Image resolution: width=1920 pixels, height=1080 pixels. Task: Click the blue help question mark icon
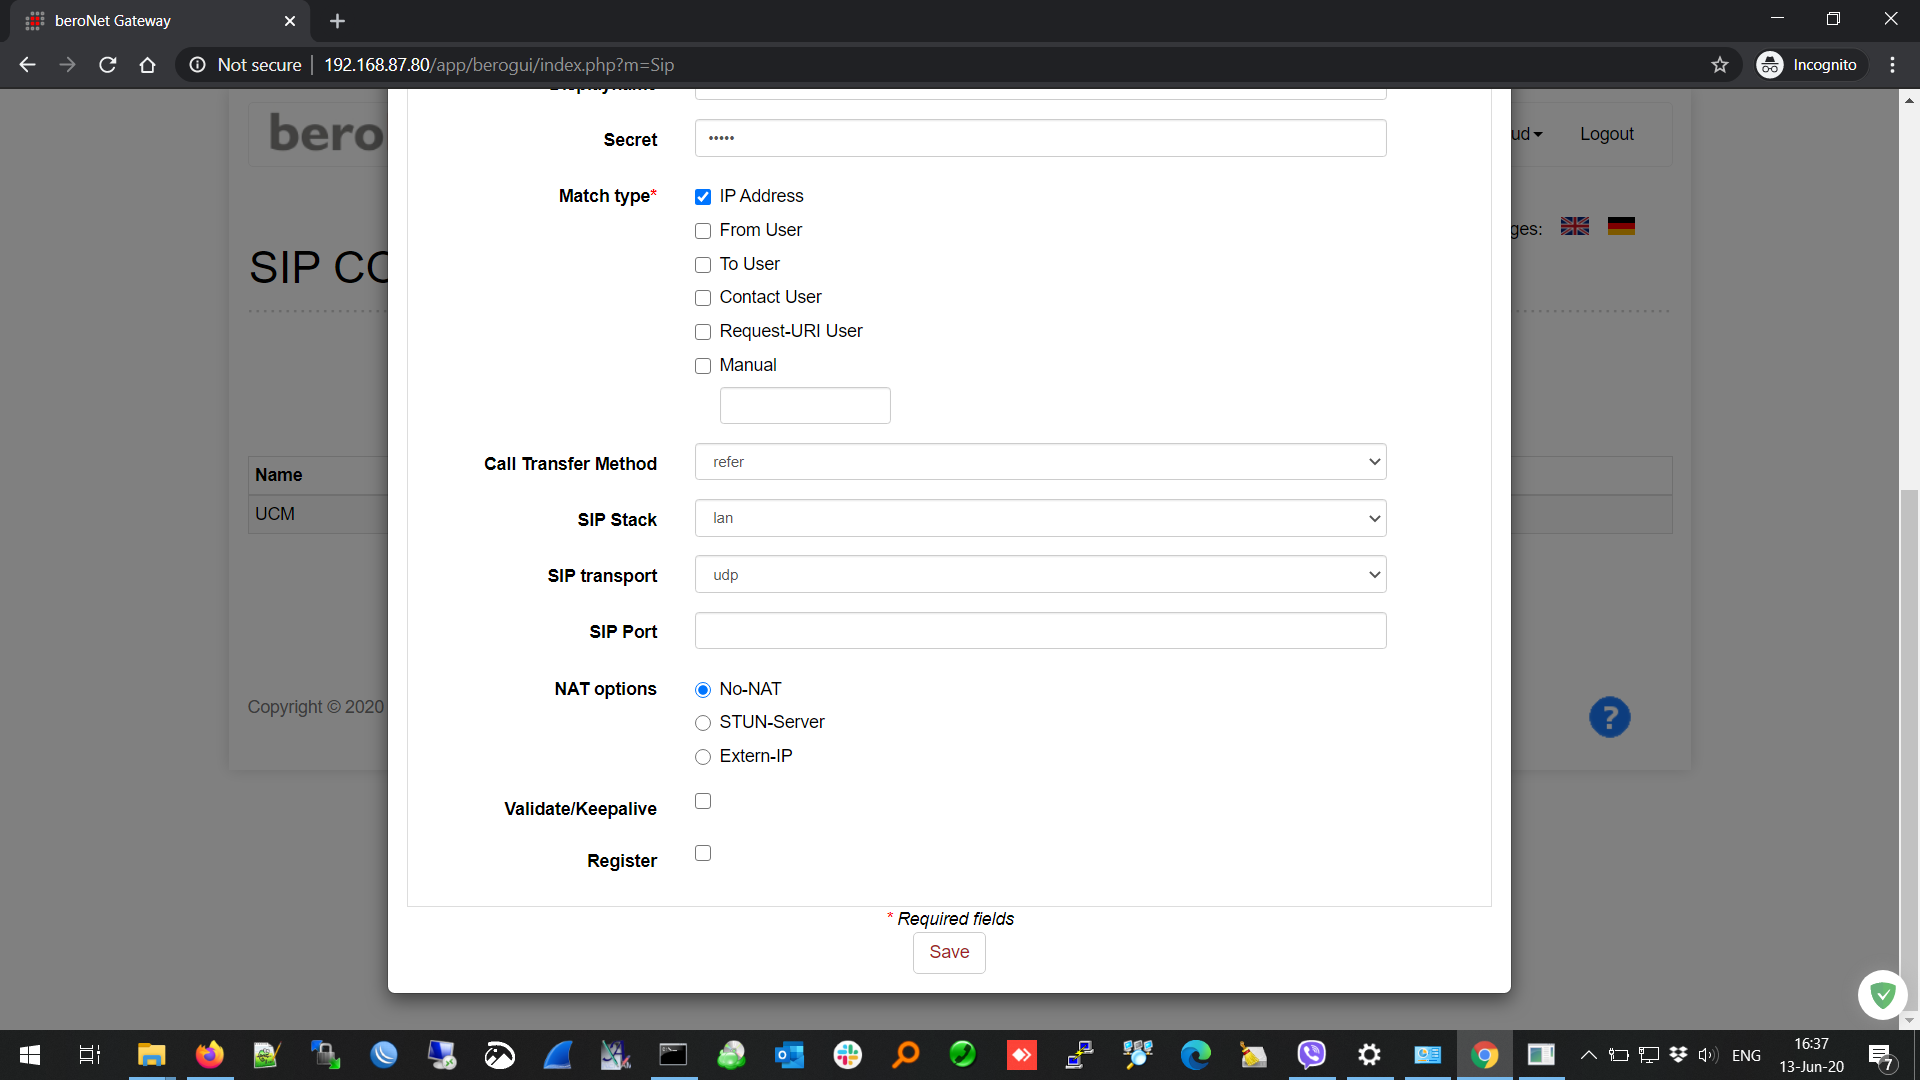tap(1609, 717)
